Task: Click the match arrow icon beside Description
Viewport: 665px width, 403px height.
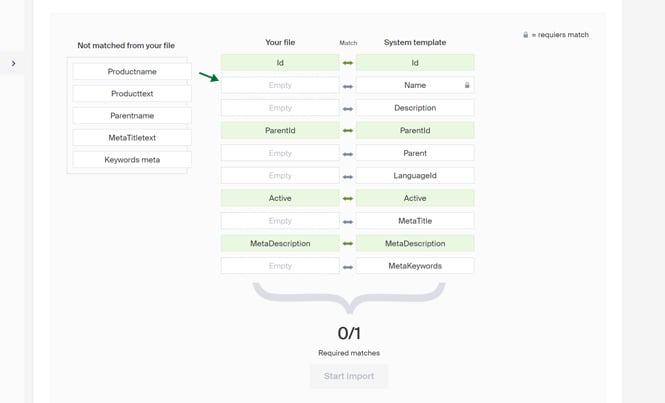Action: click(x=348, y=108)
